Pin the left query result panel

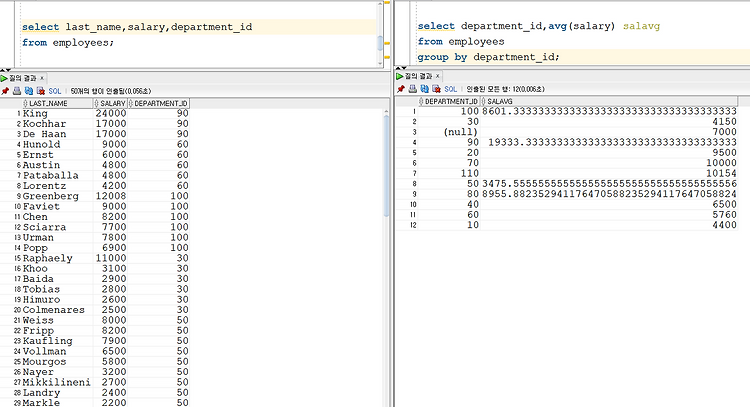[5, 91]
